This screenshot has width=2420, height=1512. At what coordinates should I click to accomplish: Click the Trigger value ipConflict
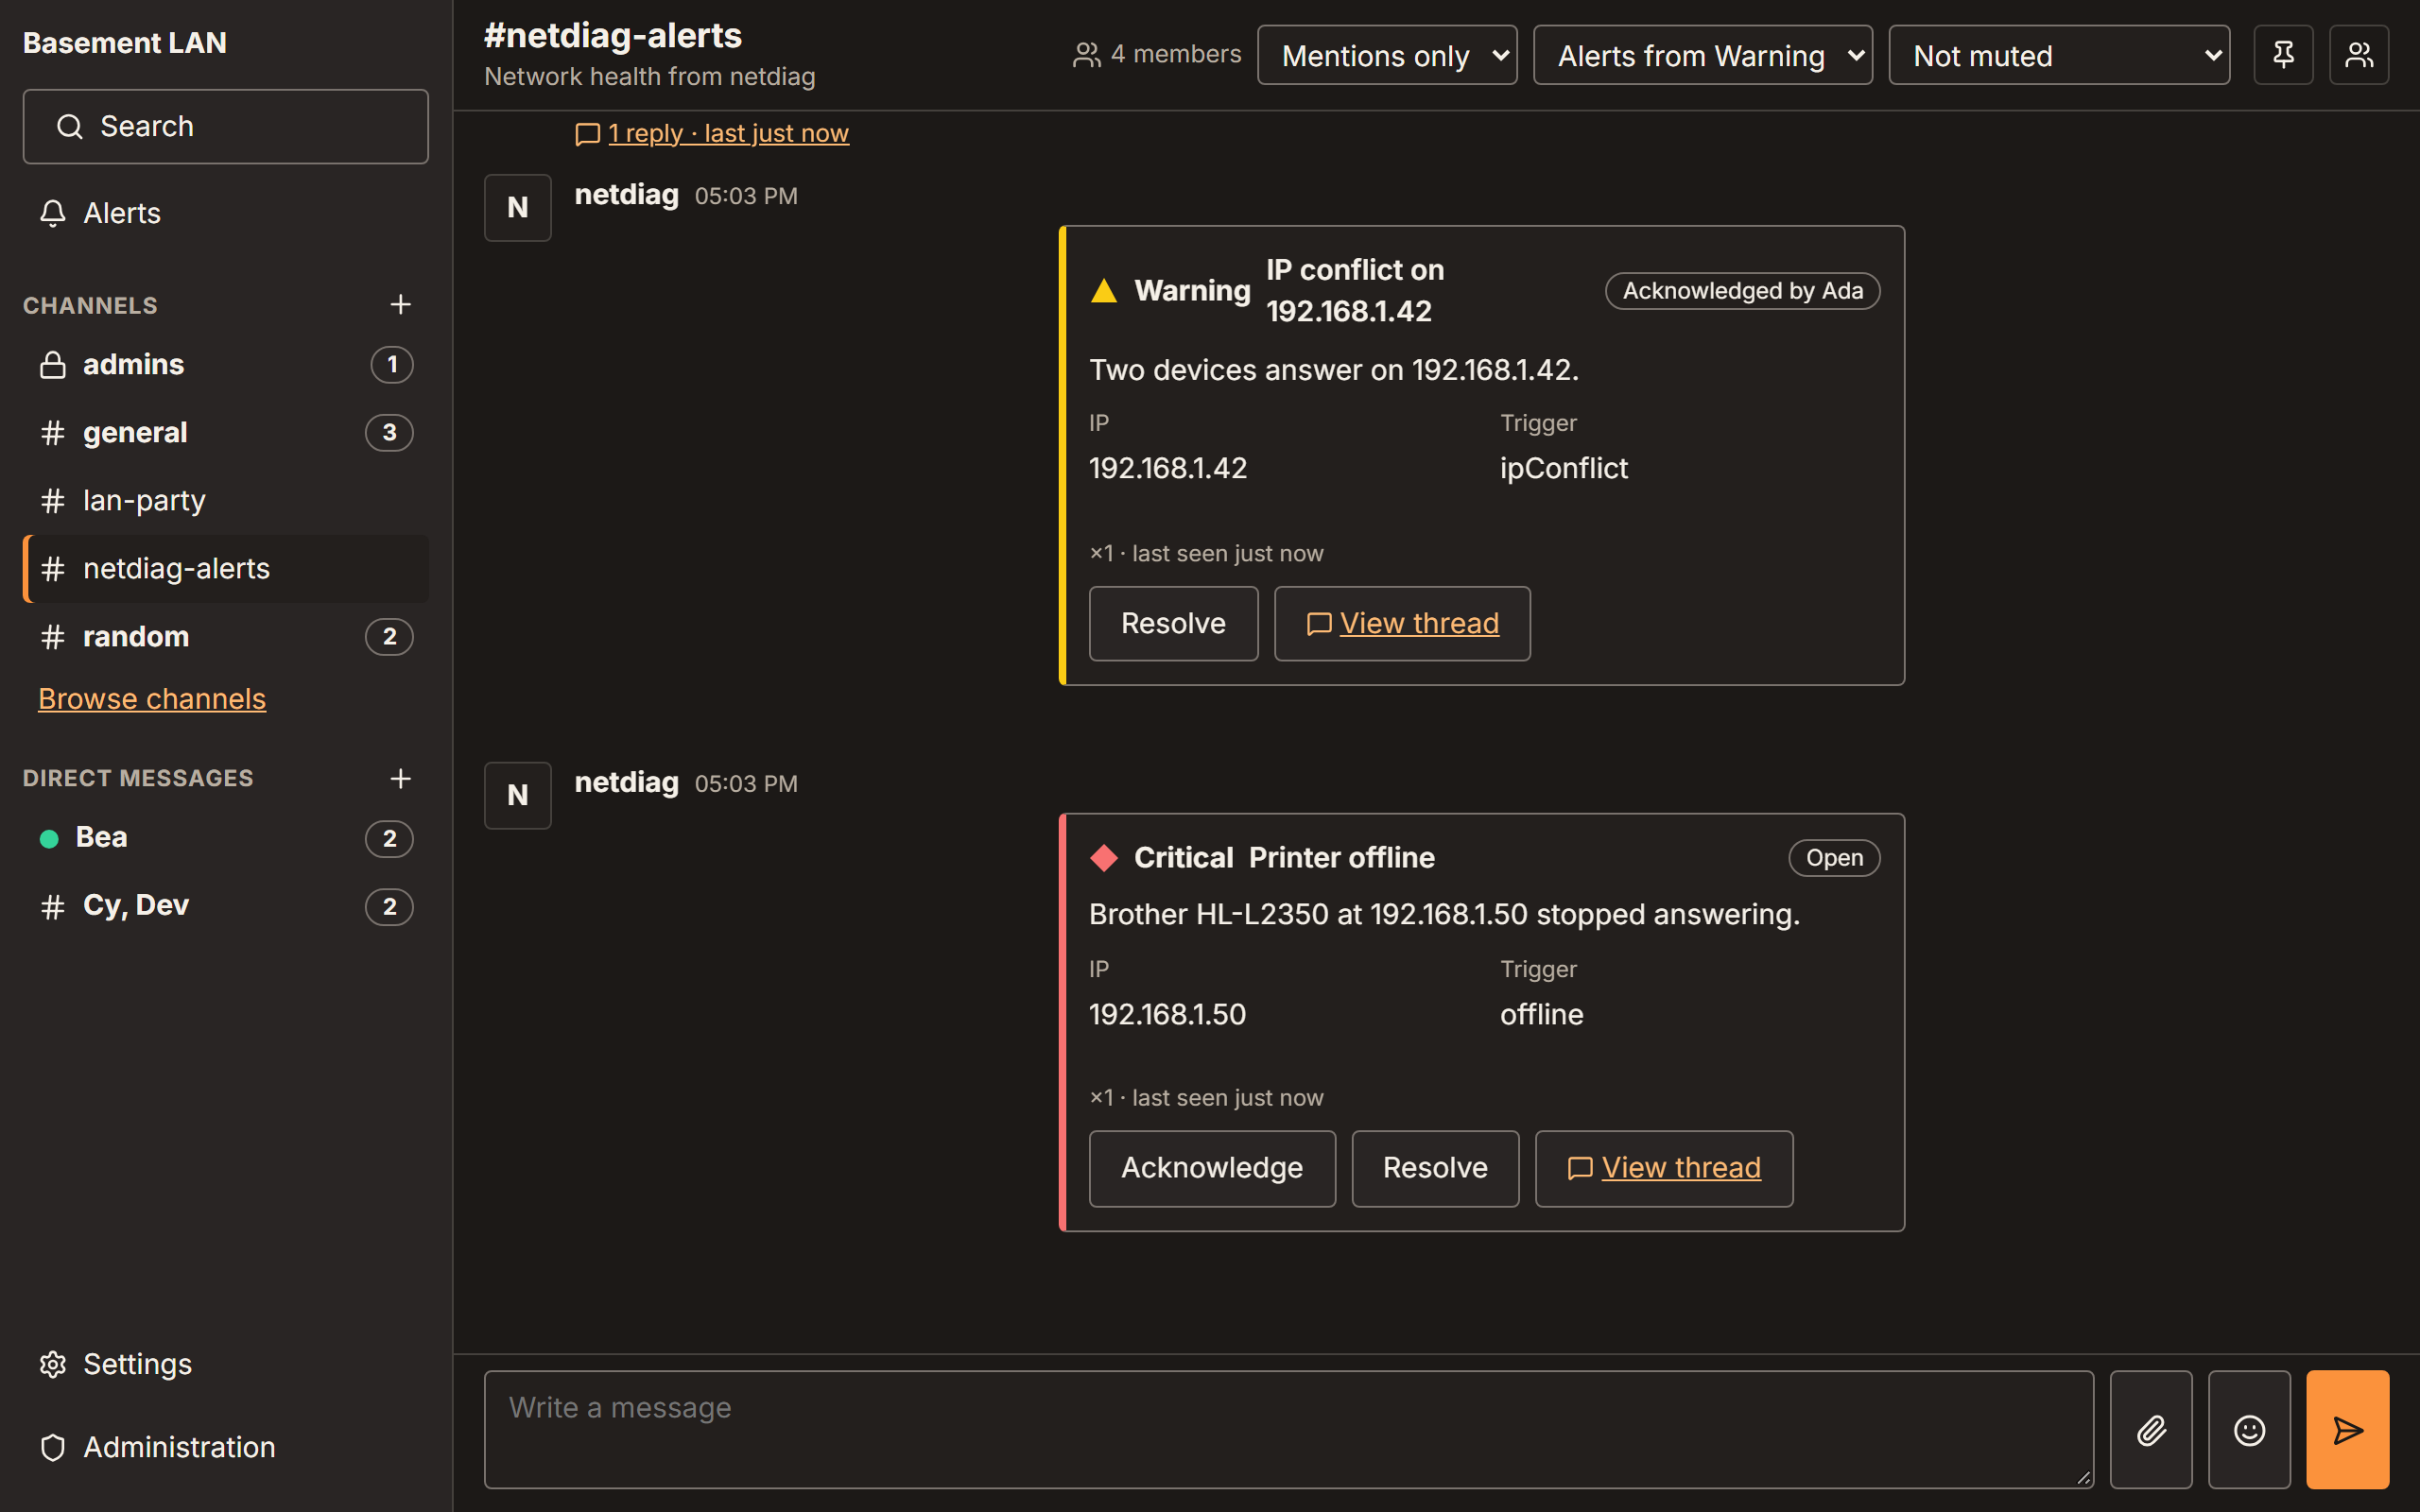click(x=1564, y=468)
